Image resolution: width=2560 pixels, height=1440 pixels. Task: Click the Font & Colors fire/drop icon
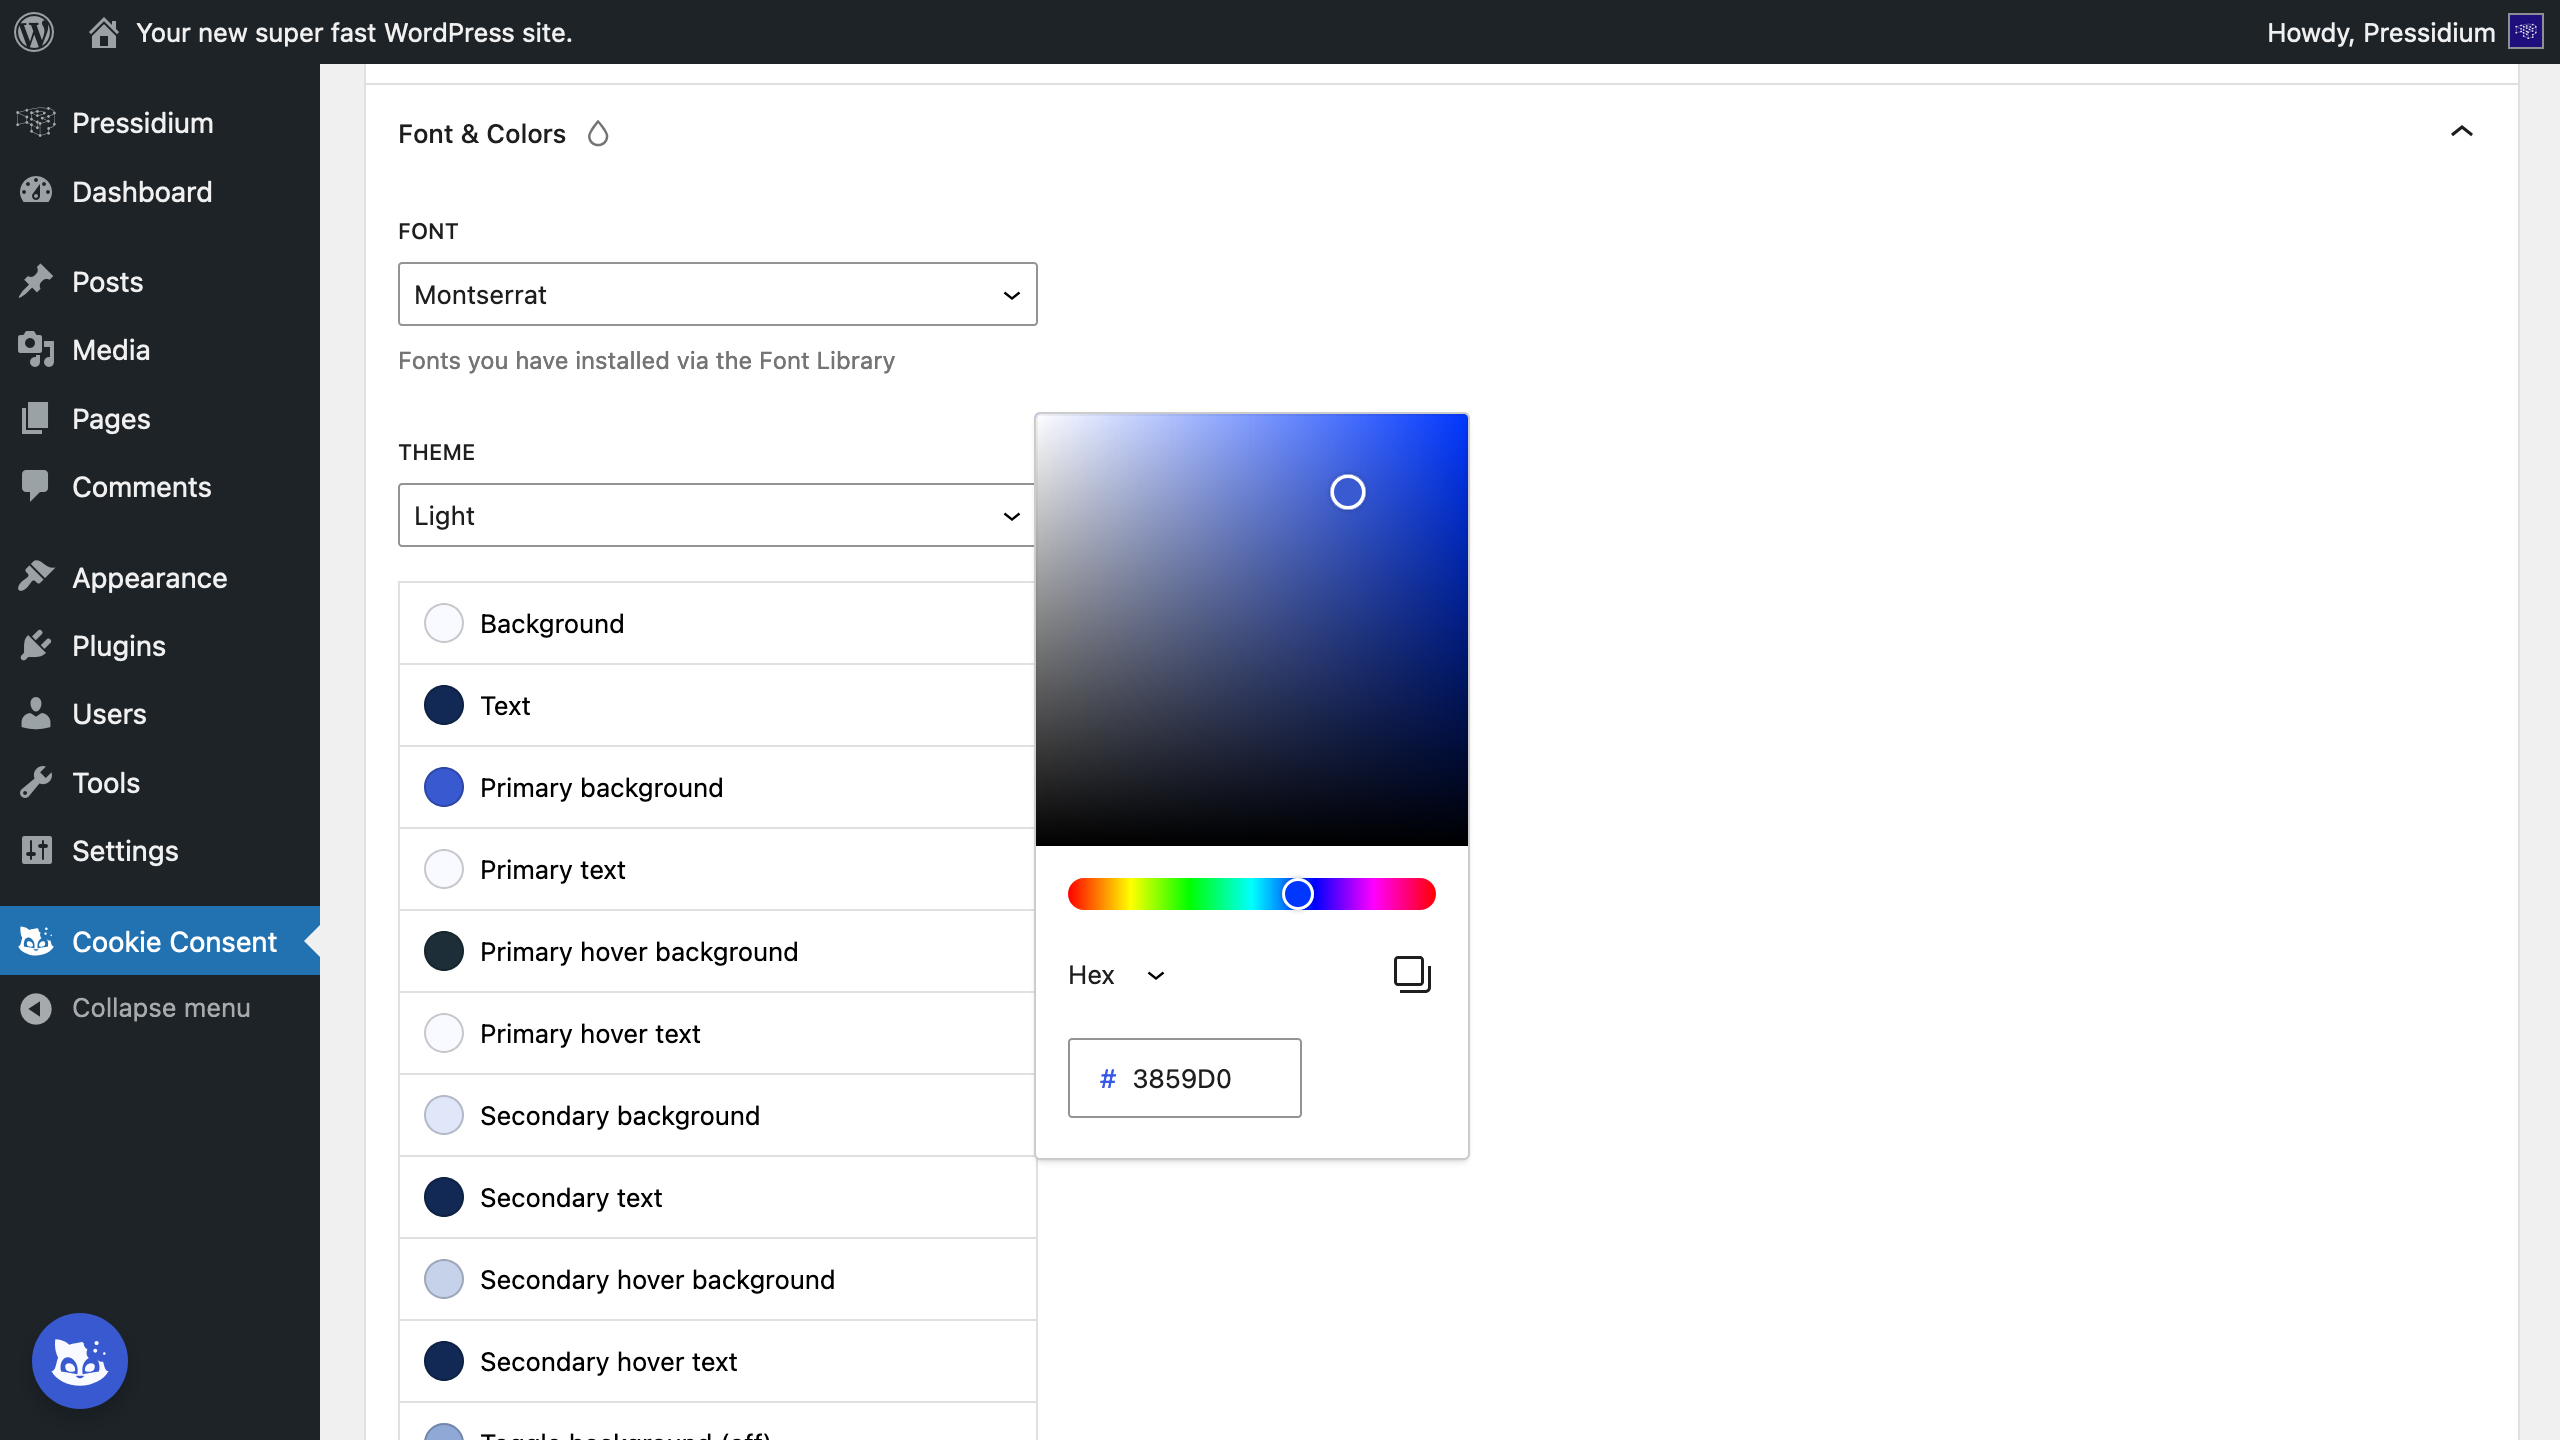click(x=598, y=134)
